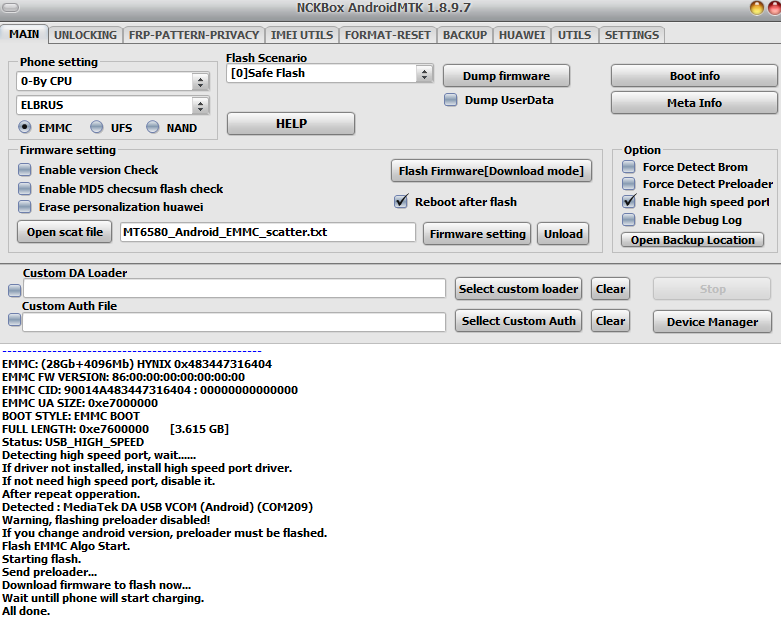Viewport: 781px width, 640px height.
Task: Open the Firmware setting button
Action: 477,234
